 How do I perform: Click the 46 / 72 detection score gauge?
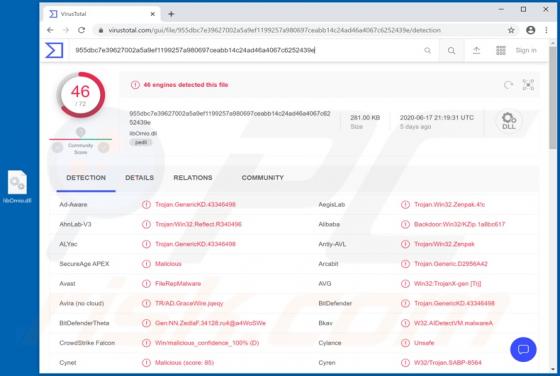click(x=81, y=95)
